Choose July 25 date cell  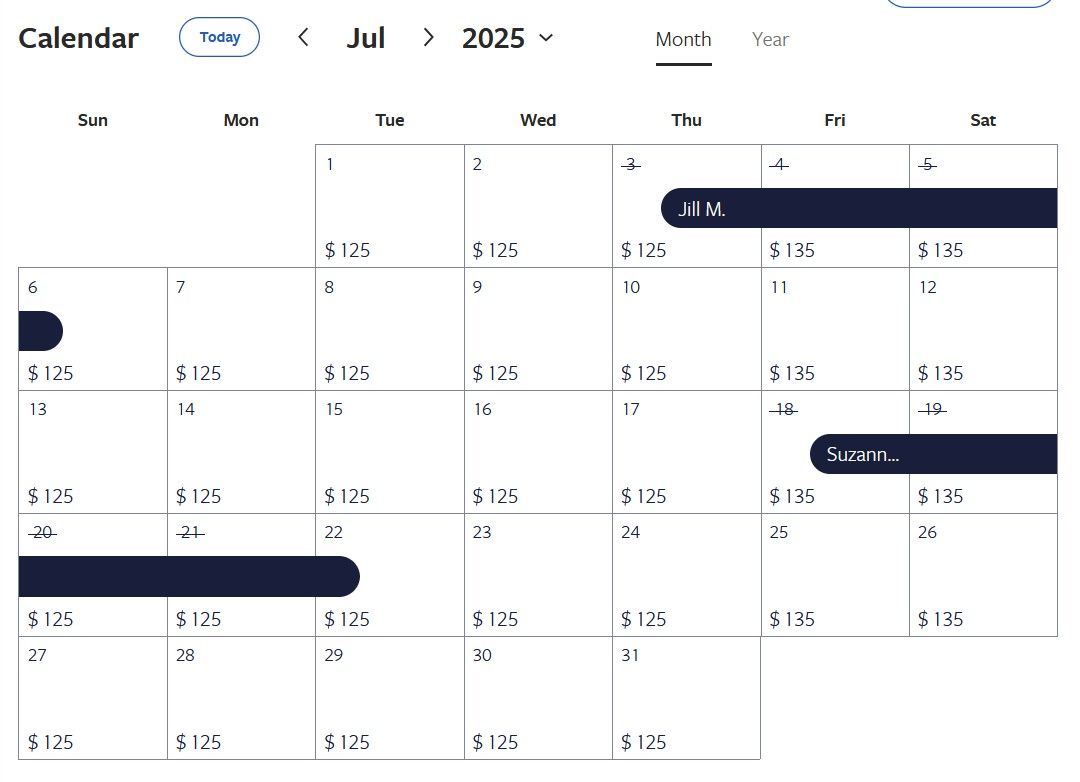click(x=835, y=575)
